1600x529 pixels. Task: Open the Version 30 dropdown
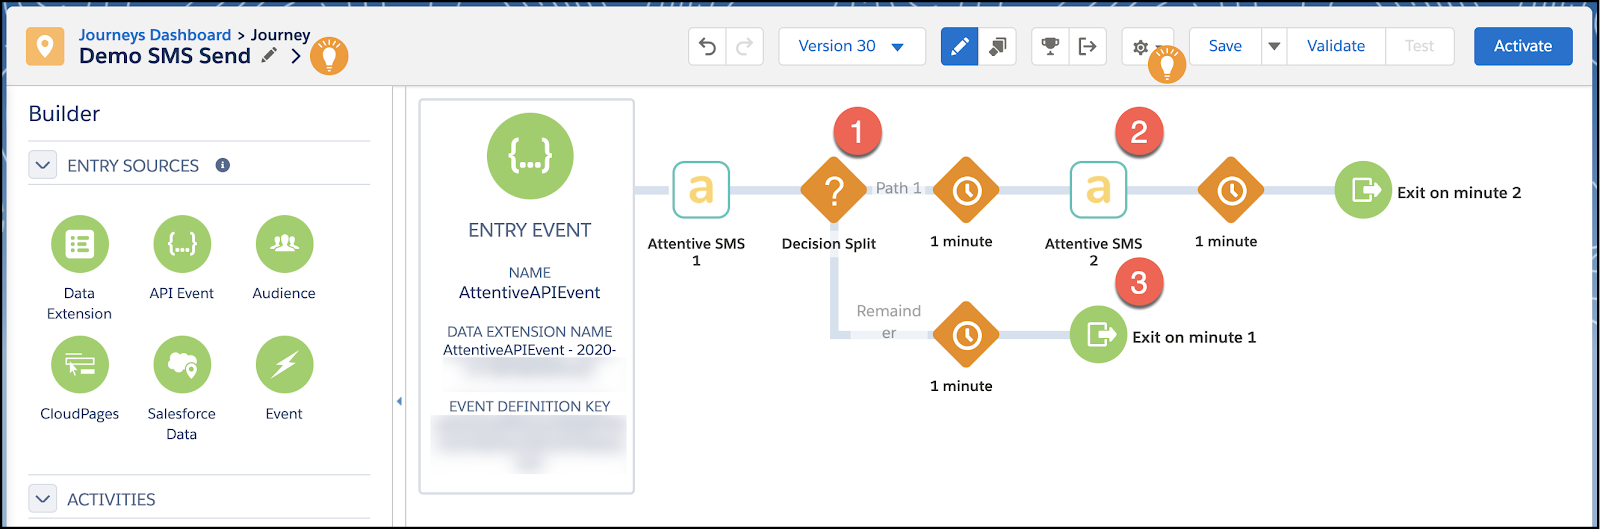pos(852,46)
